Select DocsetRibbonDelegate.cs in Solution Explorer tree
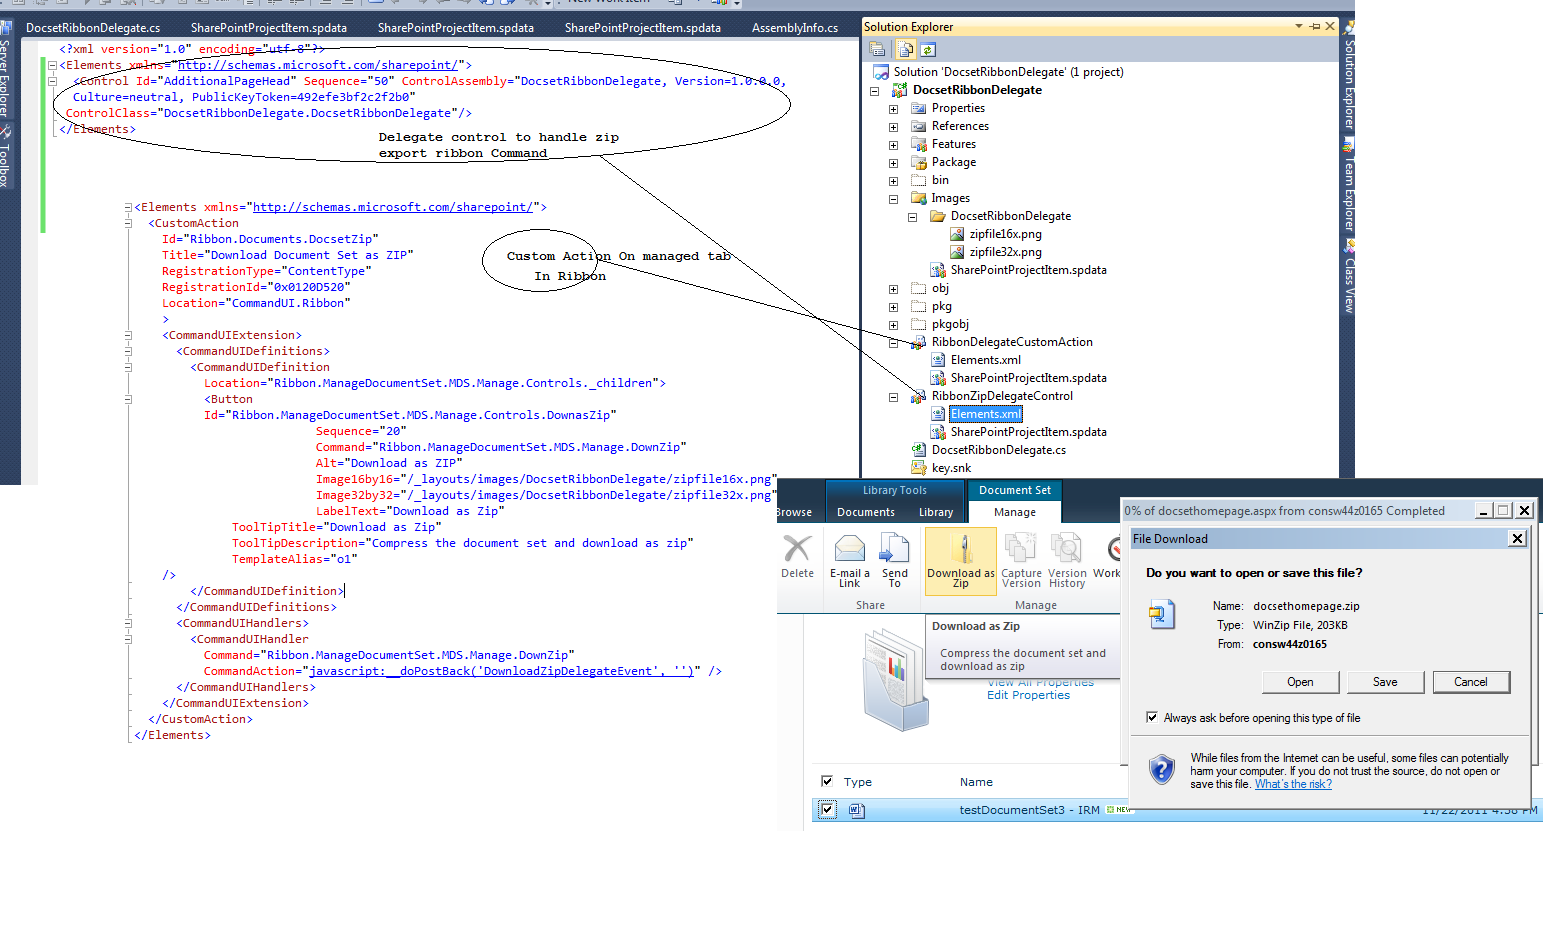 998,450
